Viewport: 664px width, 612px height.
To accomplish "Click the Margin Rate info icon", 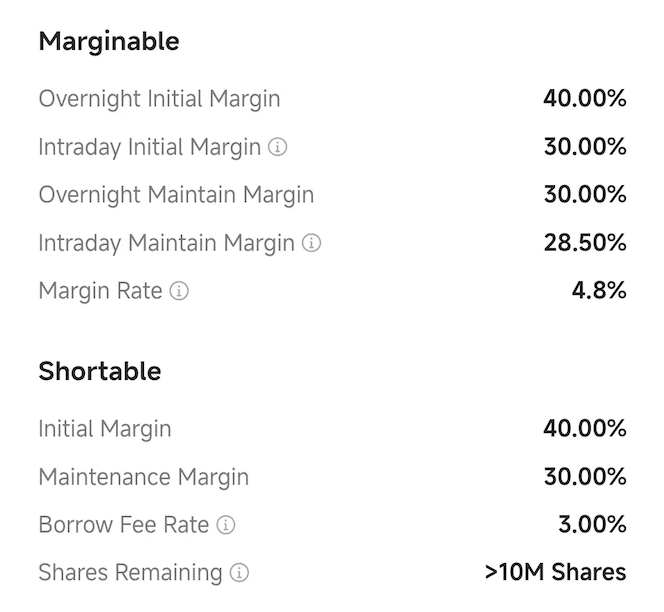I will point(179,291).
